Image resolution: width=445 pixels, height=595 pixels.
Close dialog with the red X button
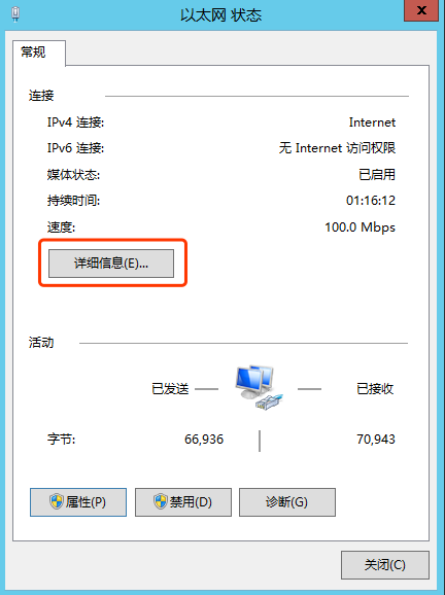421,11
